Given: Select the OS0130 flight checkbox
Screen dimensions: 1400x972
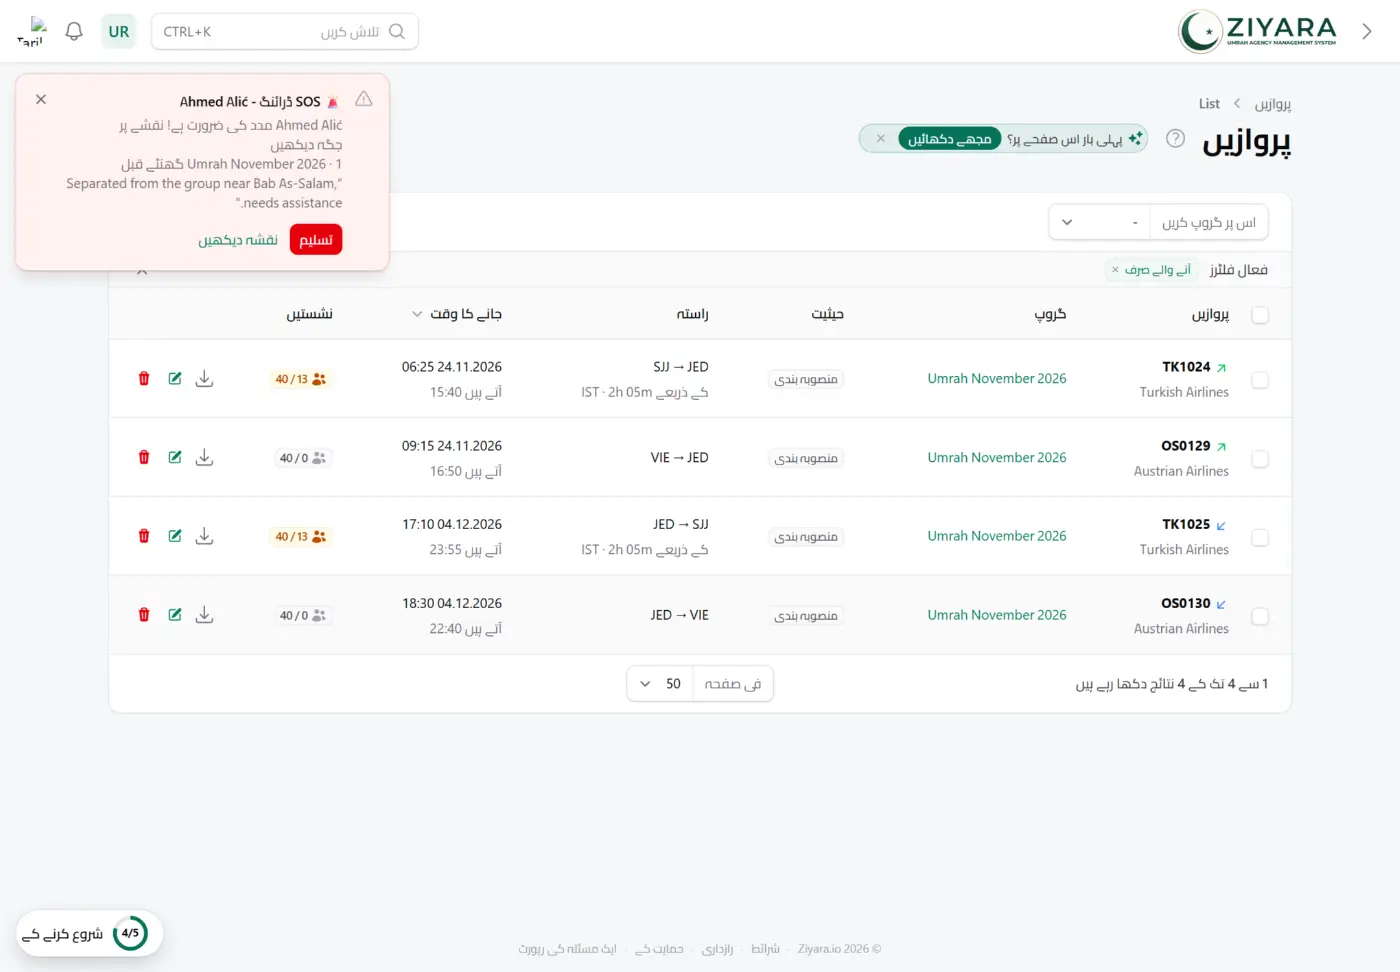Looking at the screenshot, I should [1260, 617].
